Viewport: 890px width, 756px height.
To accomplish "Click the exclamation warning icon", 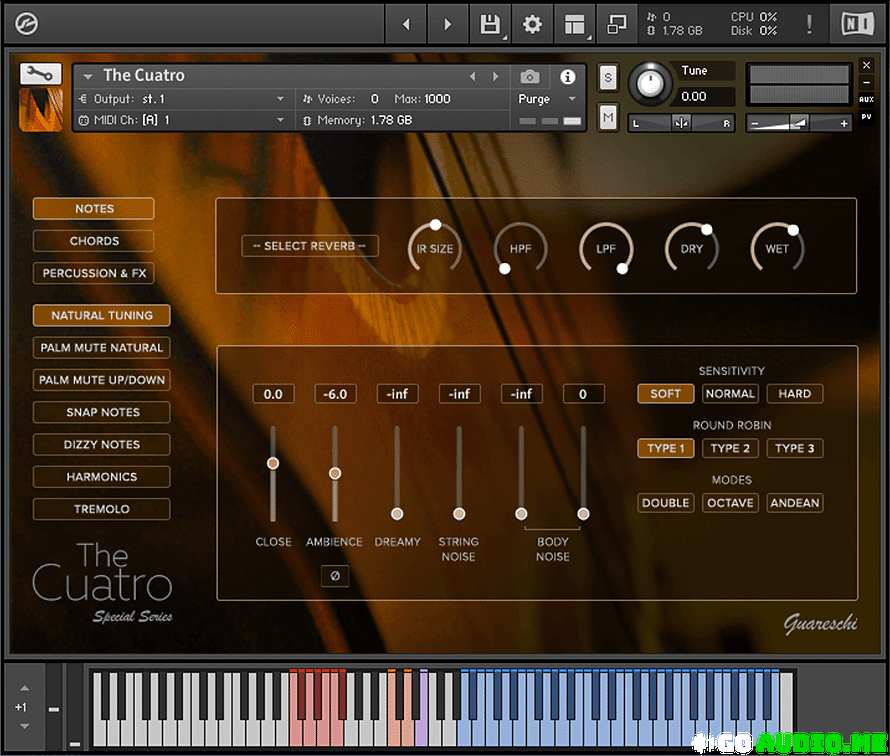I will coord(809,24).
